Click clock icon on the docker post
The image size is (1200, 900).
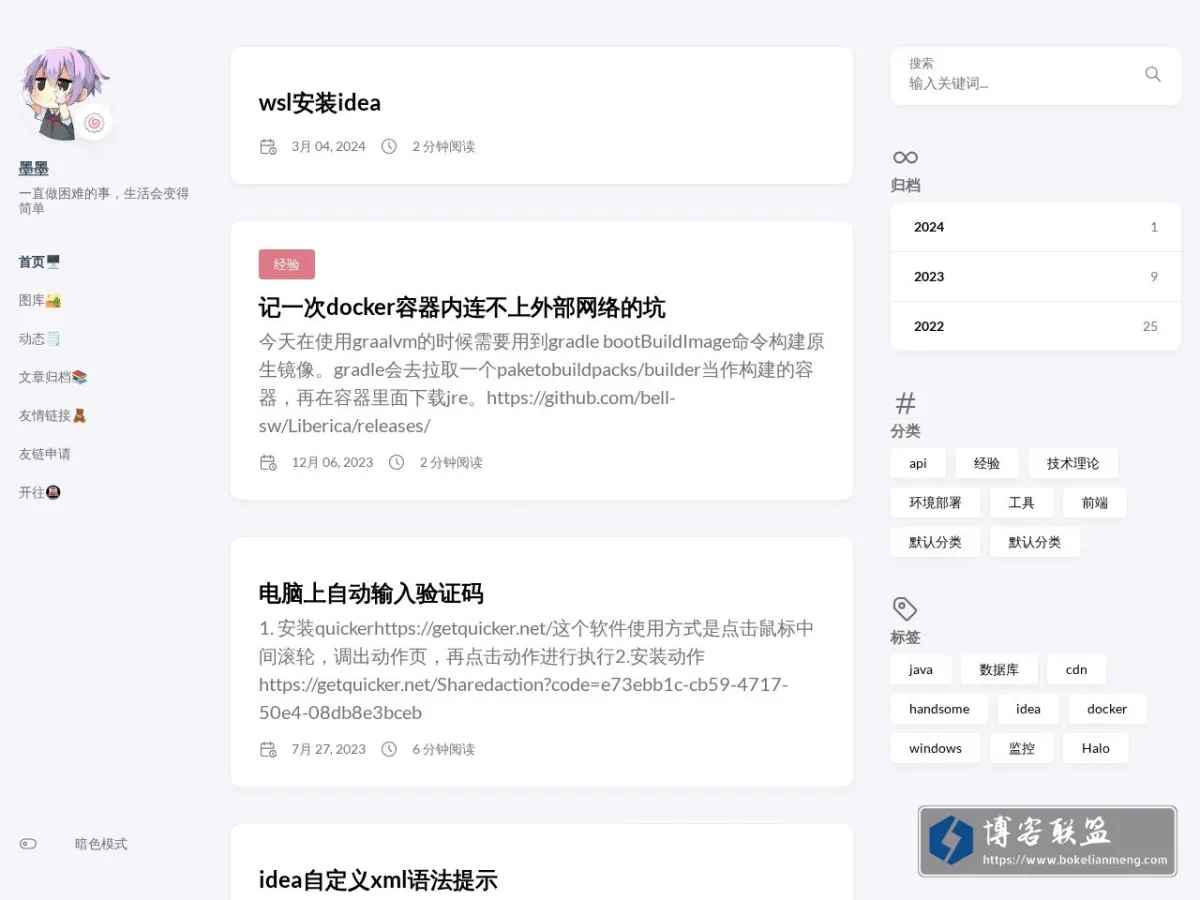[396, 462]
